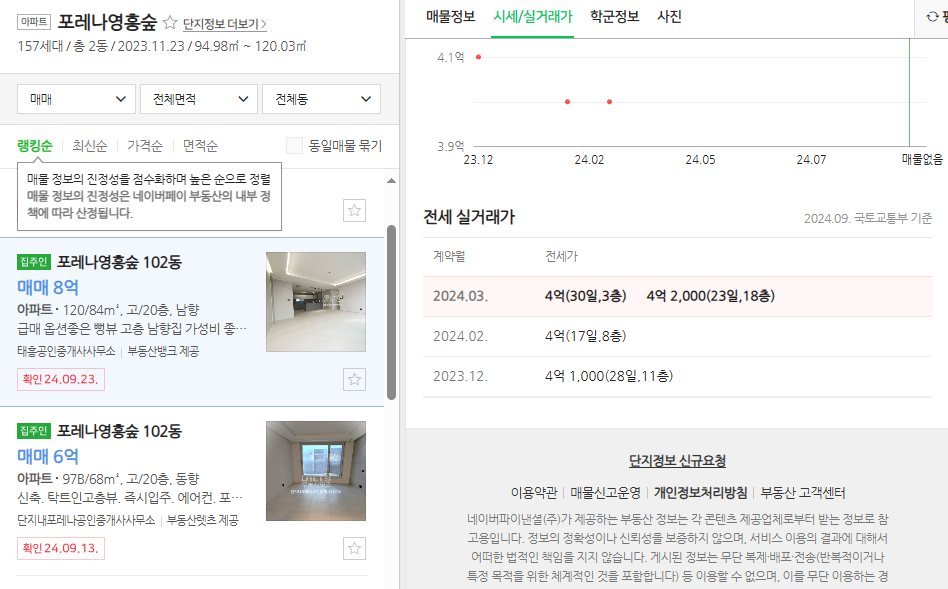Screen dimensions: 948x589
Task: Click the 매매 8억 price text
Action: coord(48,287)
